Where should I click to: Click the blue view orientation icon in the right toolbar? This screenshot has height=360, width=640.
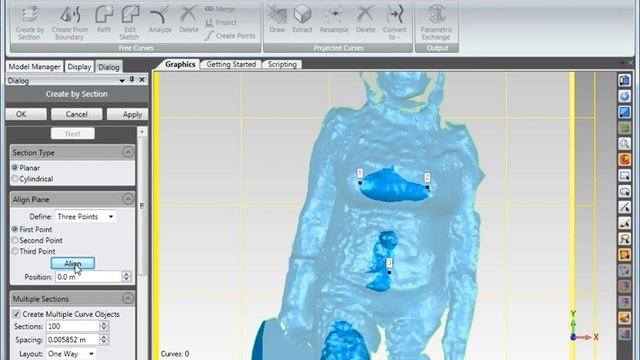click(624, 80)
